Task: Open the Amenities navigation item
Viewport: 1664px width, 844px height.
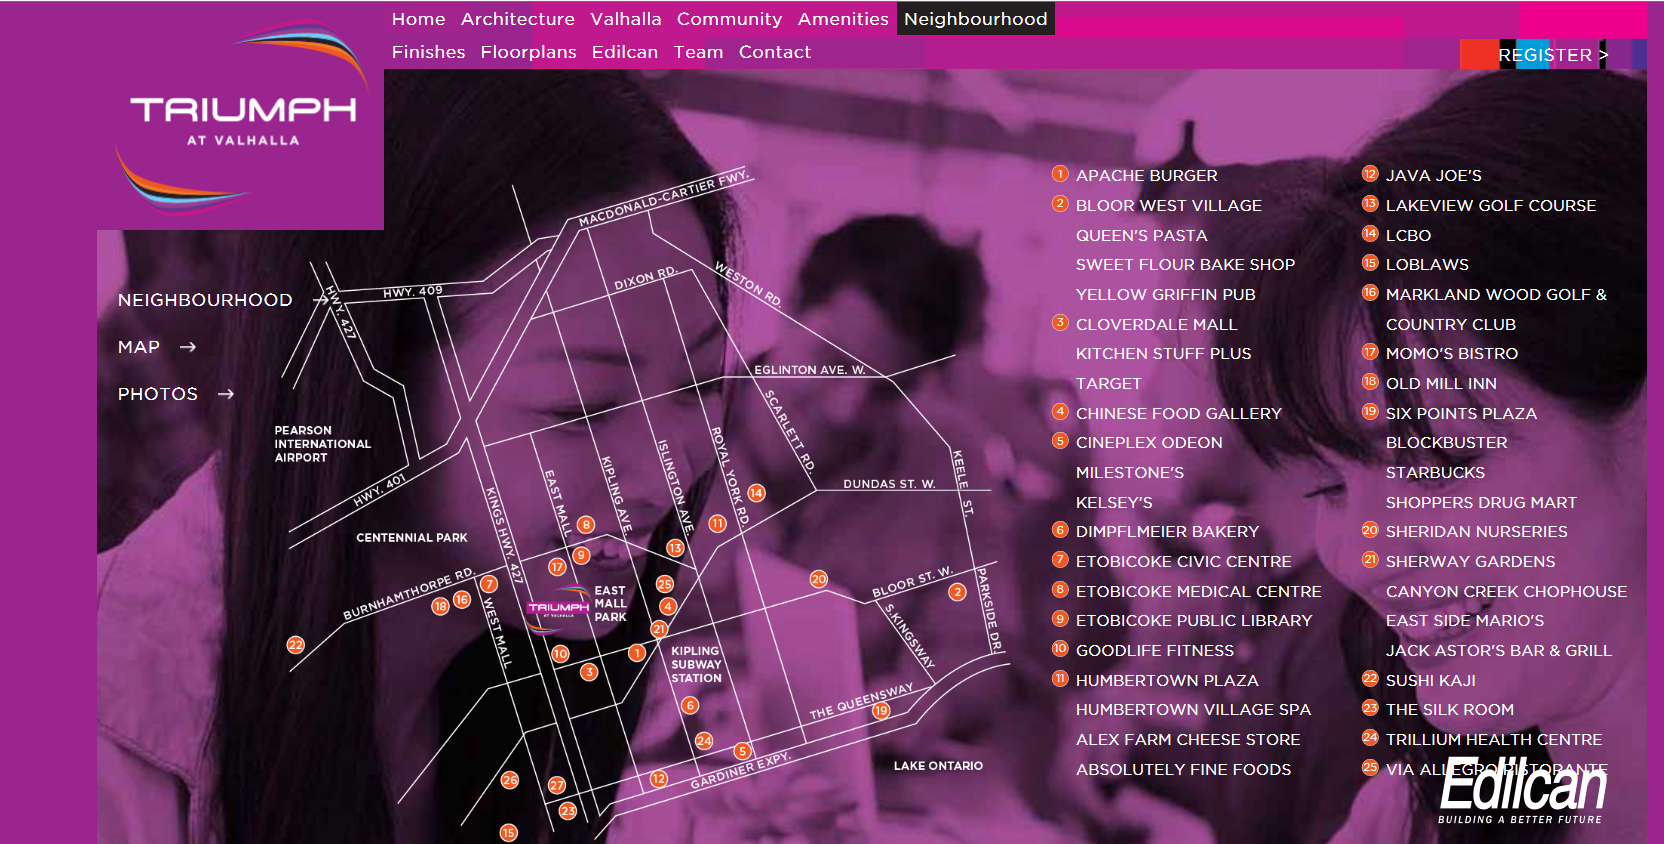Action: [842, 19]
